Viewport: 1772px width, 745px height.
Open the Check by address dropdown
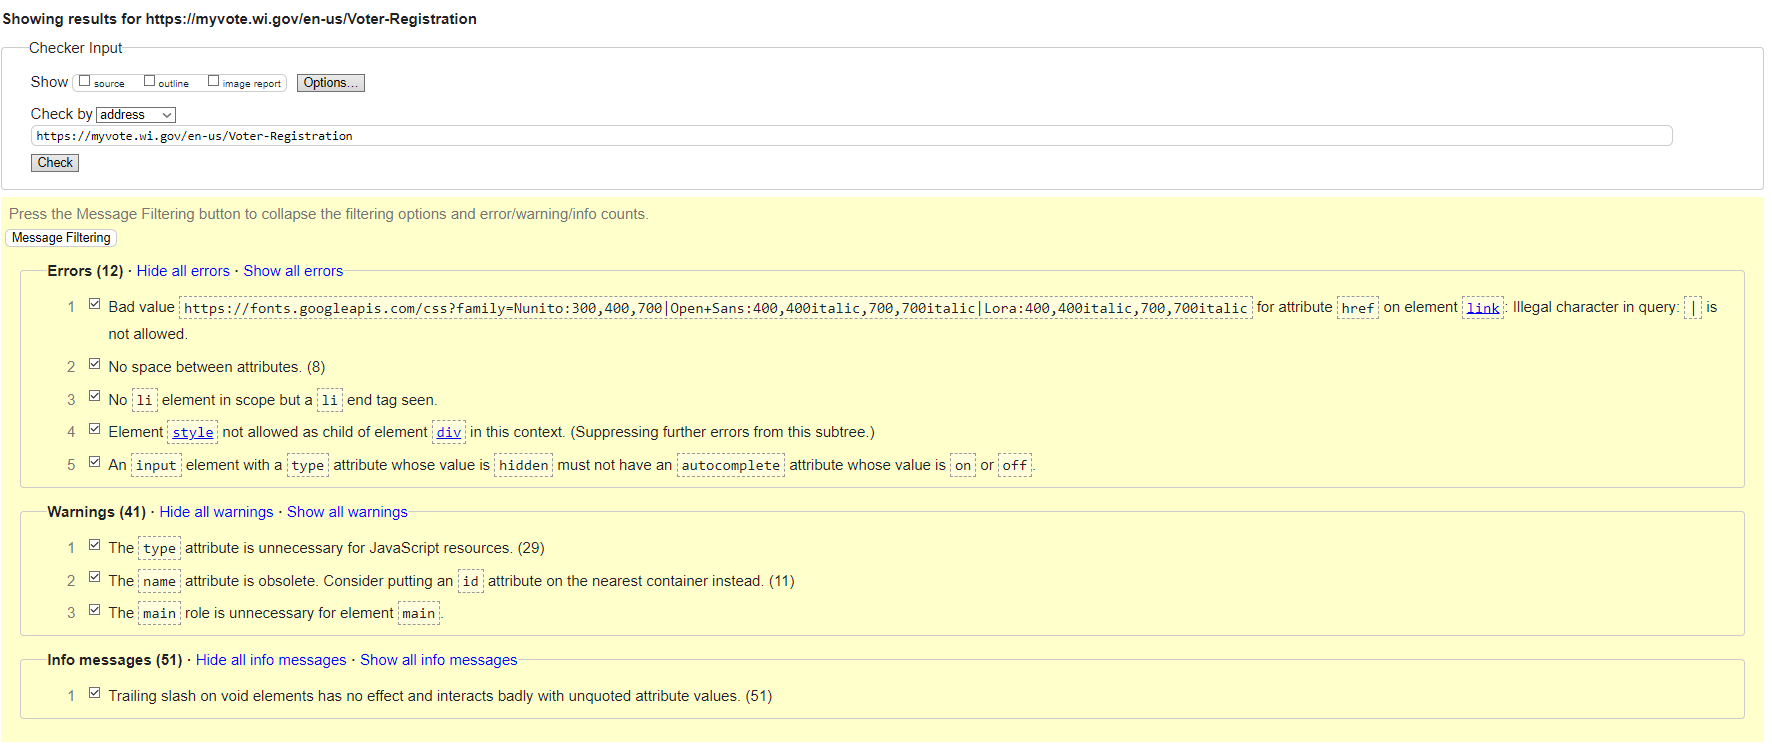[136, 115]
